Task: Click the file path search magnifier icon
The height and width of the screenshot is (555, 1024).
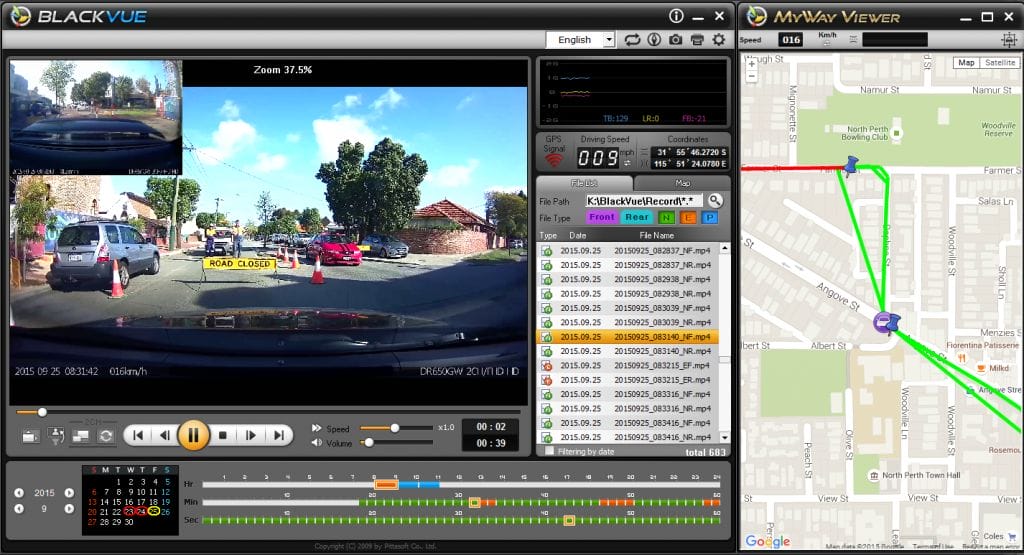Action: (x=715, y=201)
